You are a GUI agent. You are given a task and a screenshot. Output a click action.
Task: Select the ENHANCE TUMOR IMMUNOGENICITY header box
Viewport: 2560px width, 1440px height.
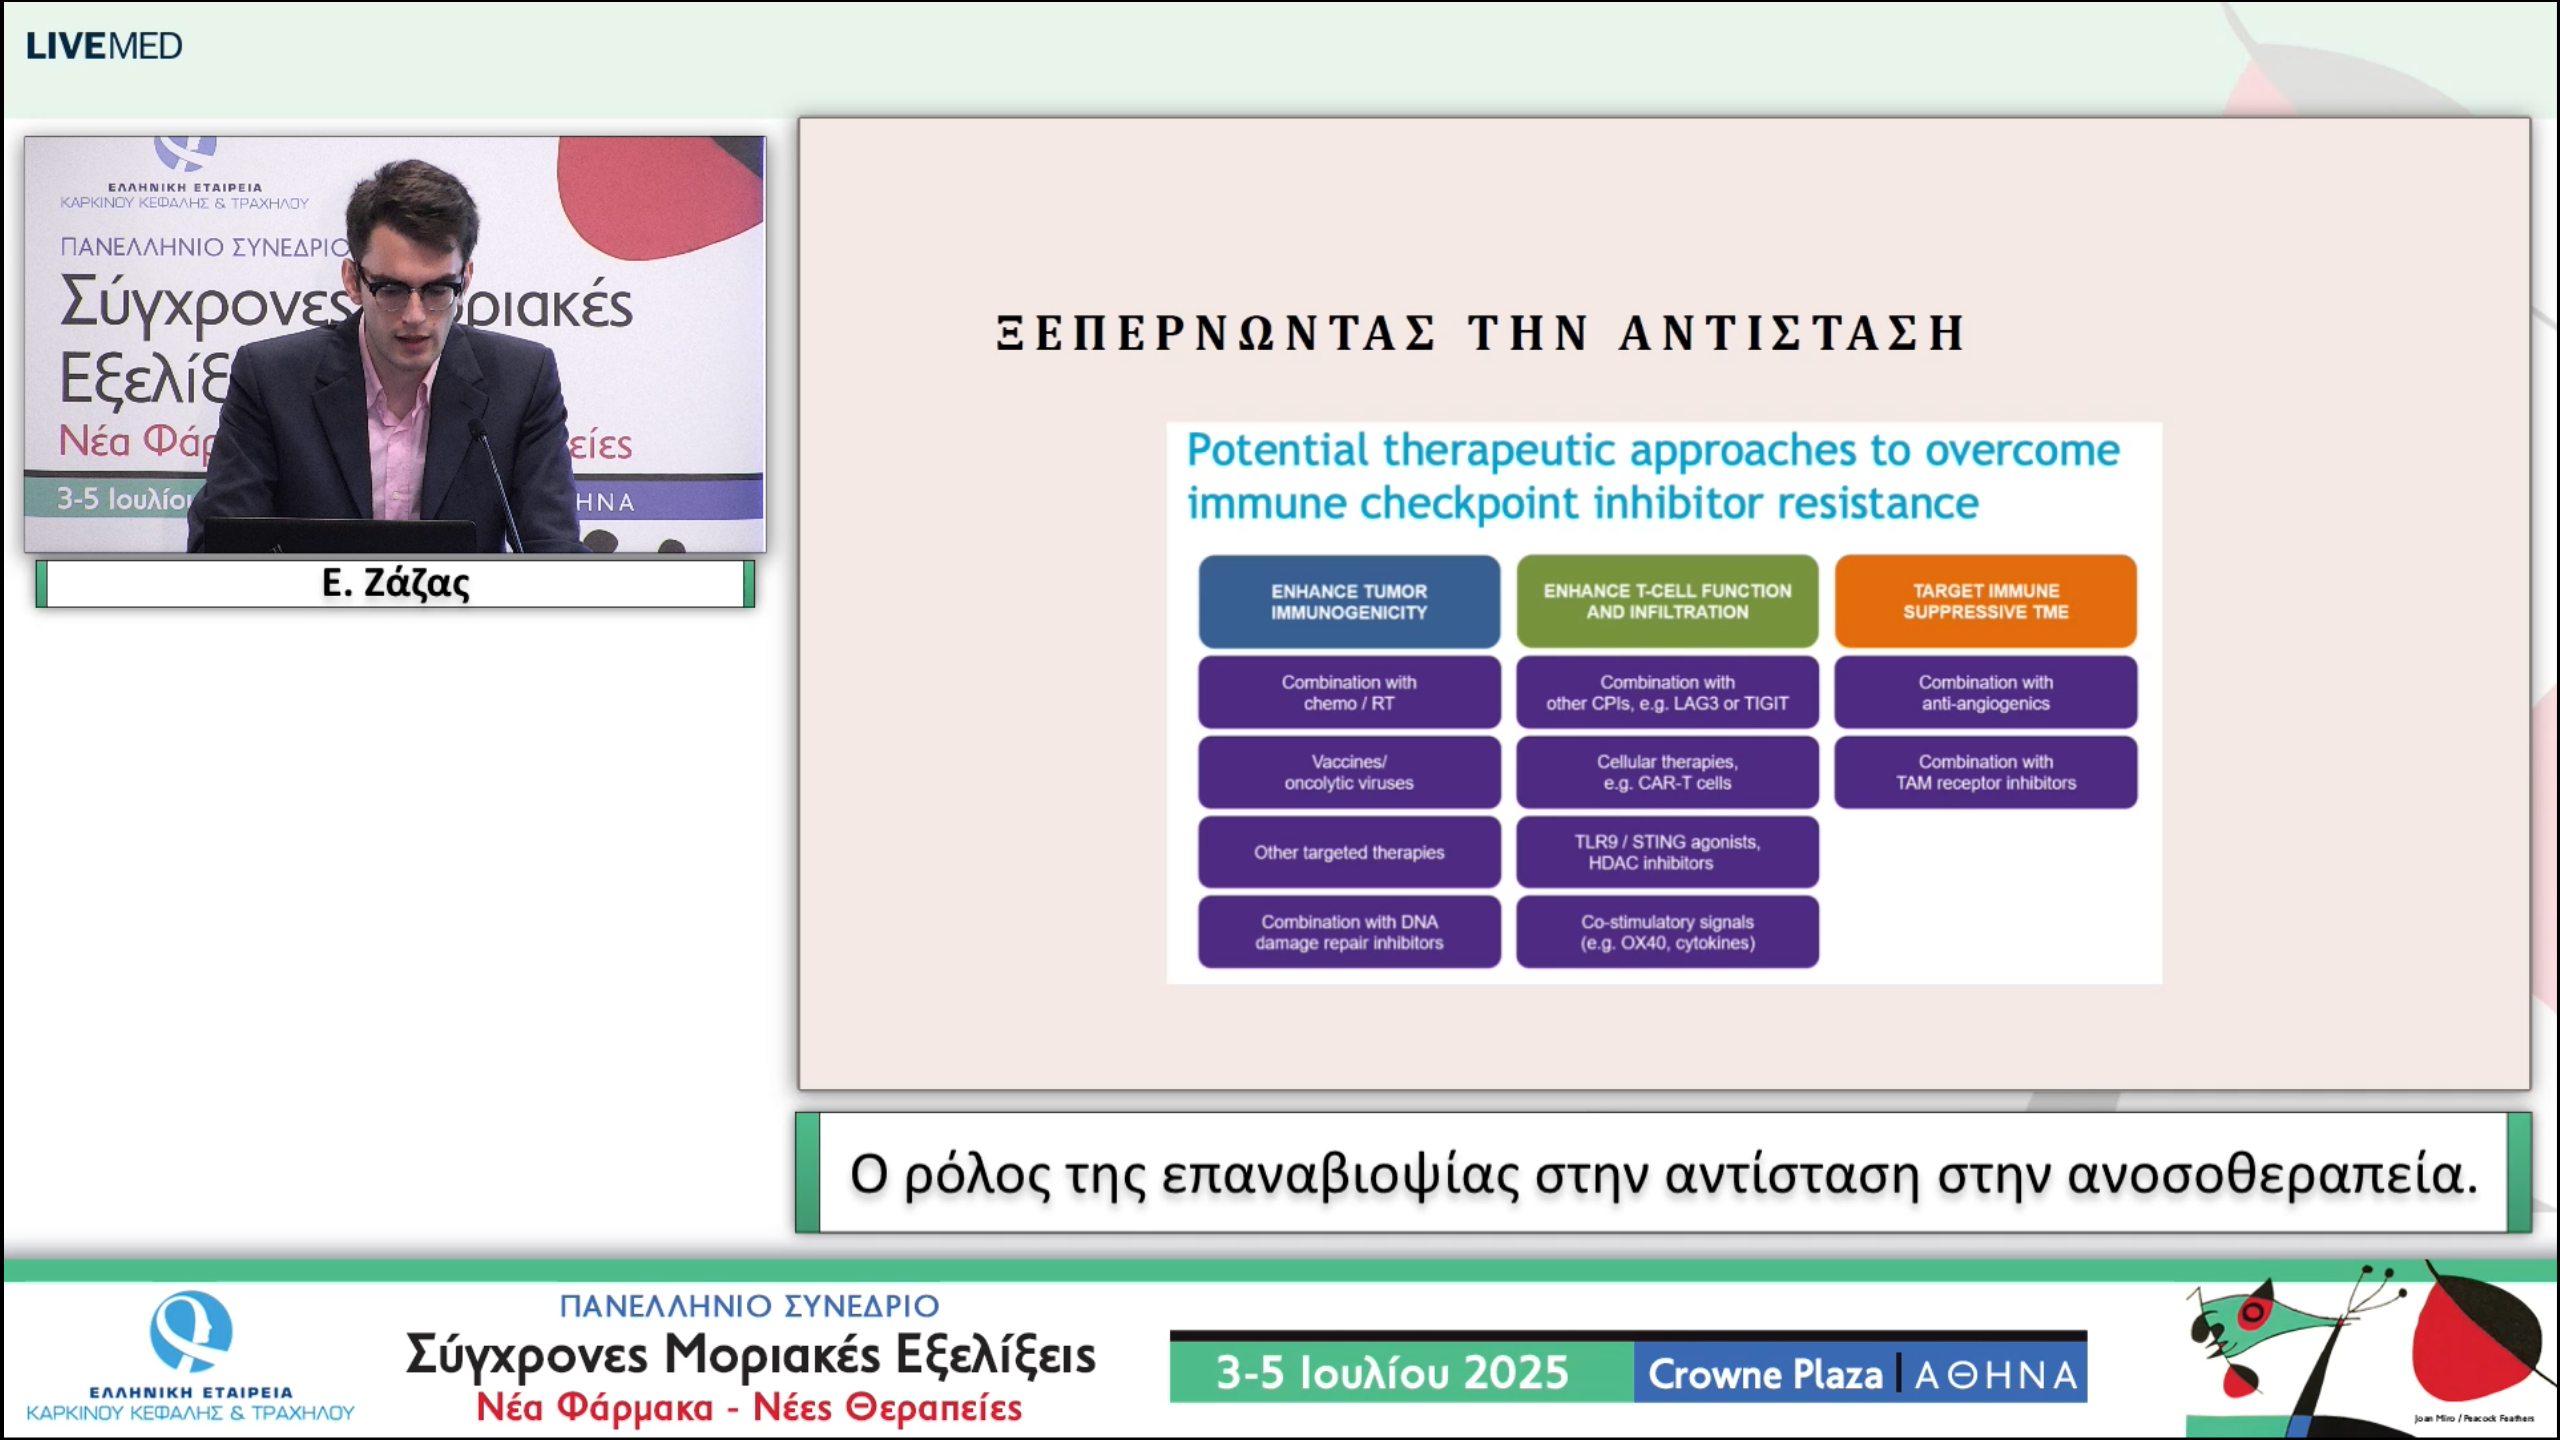click(1349, 601)
